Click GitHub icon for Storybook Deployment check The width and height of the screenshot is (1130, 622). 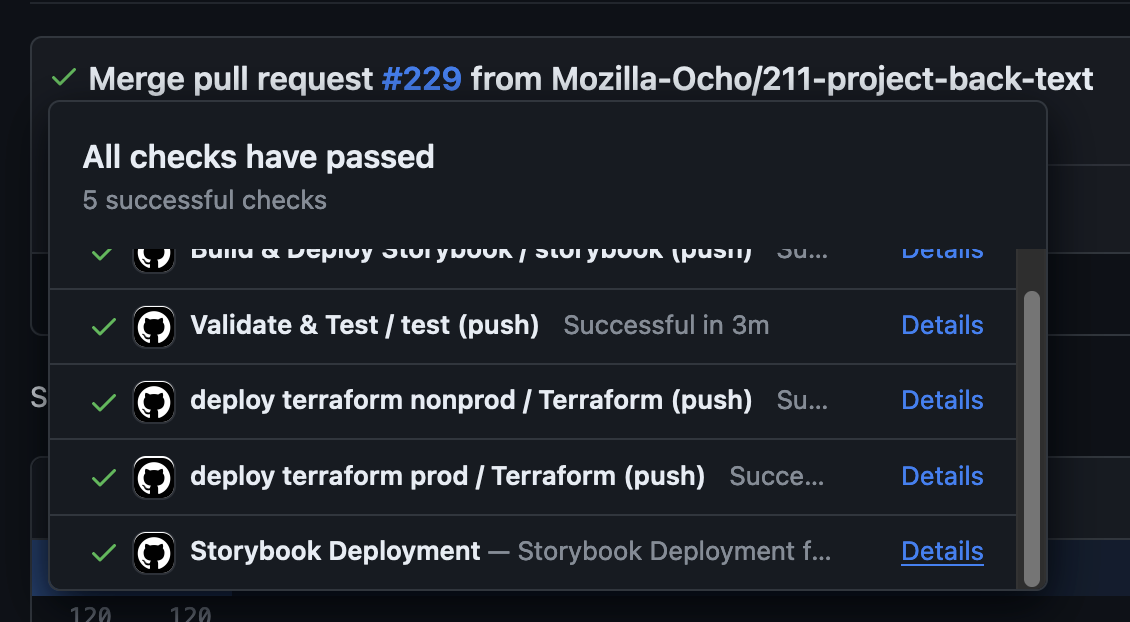[154, 553]
